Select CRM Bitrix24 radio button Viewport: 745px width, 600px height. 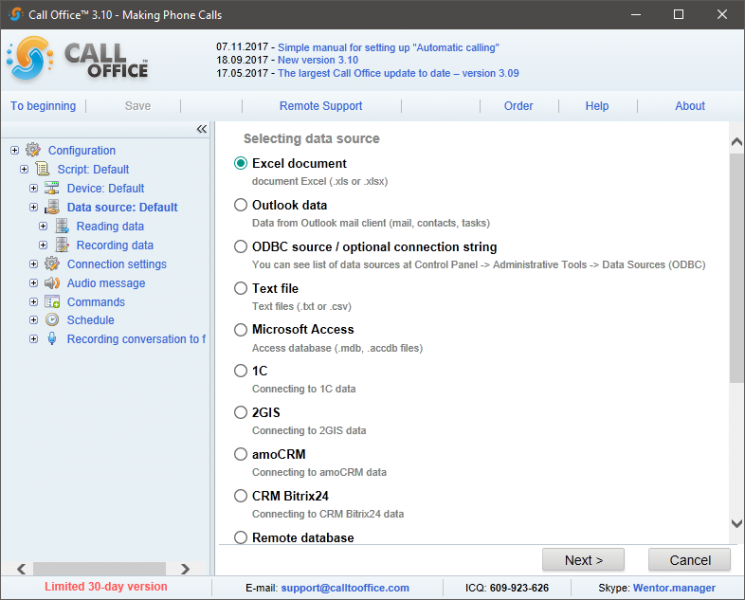(x=240, y=496)
